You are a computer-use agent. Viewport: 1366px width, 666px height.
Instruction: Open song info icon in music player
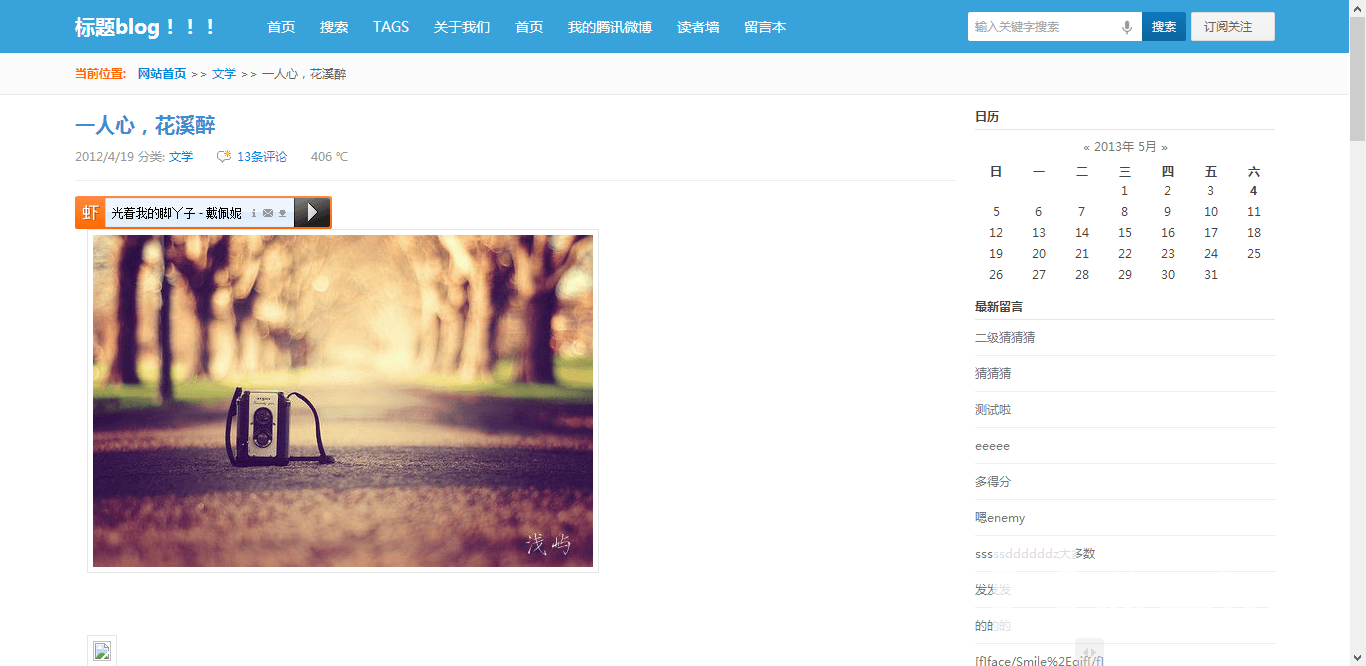coord(254,213)
